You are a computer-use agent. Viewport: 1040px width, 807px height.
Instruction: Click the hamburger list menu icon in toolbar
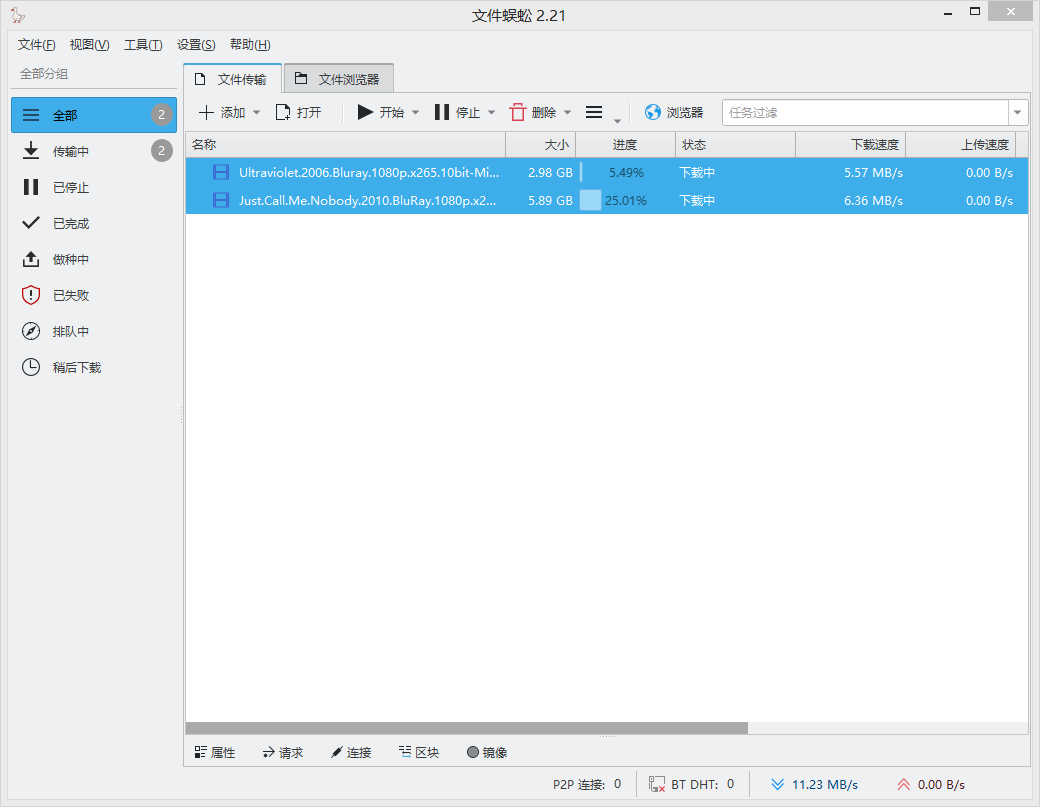pyautogui.click(x=594, y=112)
